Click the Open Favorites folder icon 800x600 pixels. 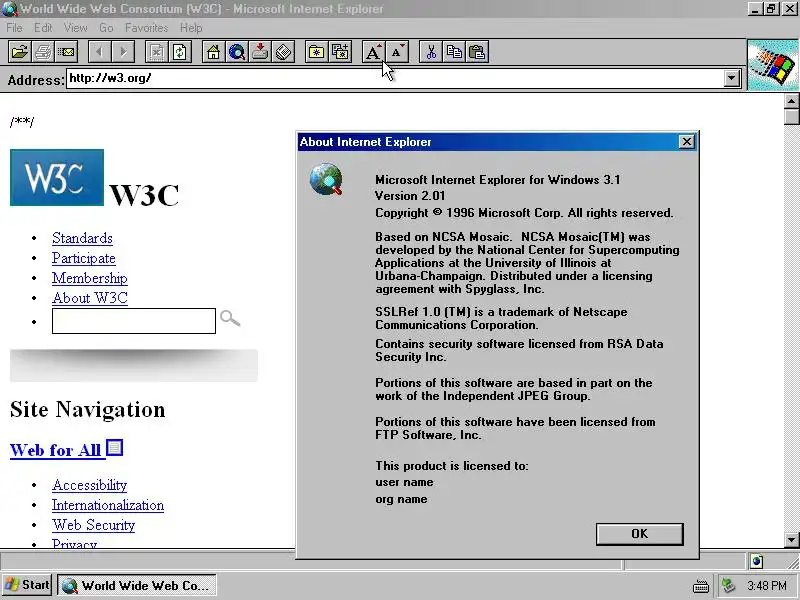[x=316, y=52]
